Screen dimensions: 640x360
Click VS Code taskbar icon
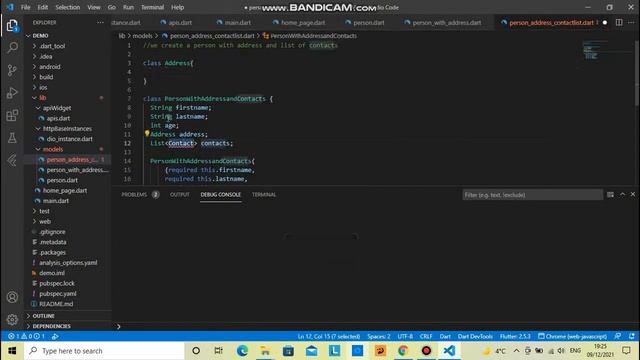point(449,351)
